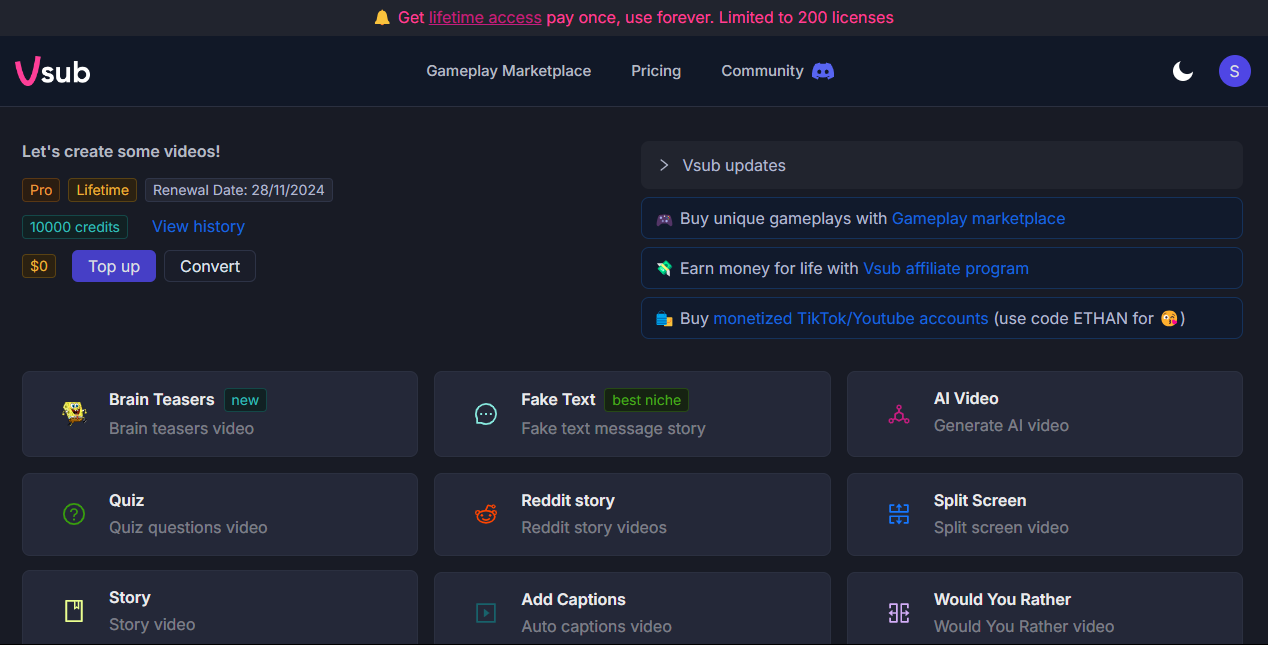Toggle dark mode moon icon
Image resolution: width=1268 pixels, height=645 pixels.
[1183, 71]
